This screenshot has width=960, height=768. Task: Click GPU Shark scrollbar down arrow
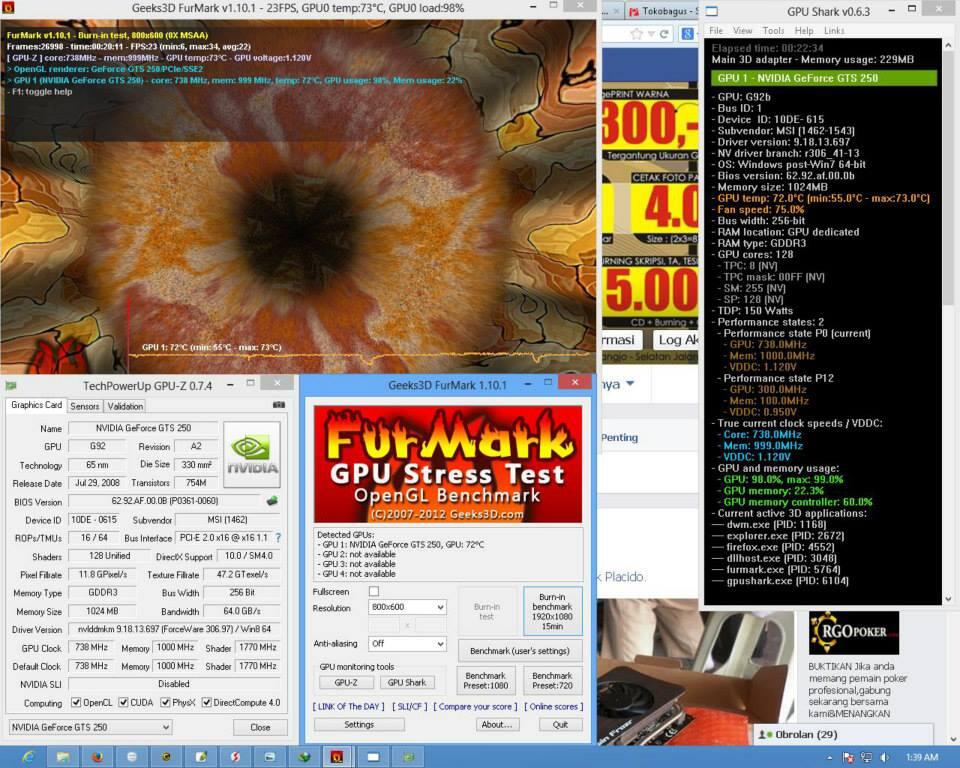click(x=948, y=598)
